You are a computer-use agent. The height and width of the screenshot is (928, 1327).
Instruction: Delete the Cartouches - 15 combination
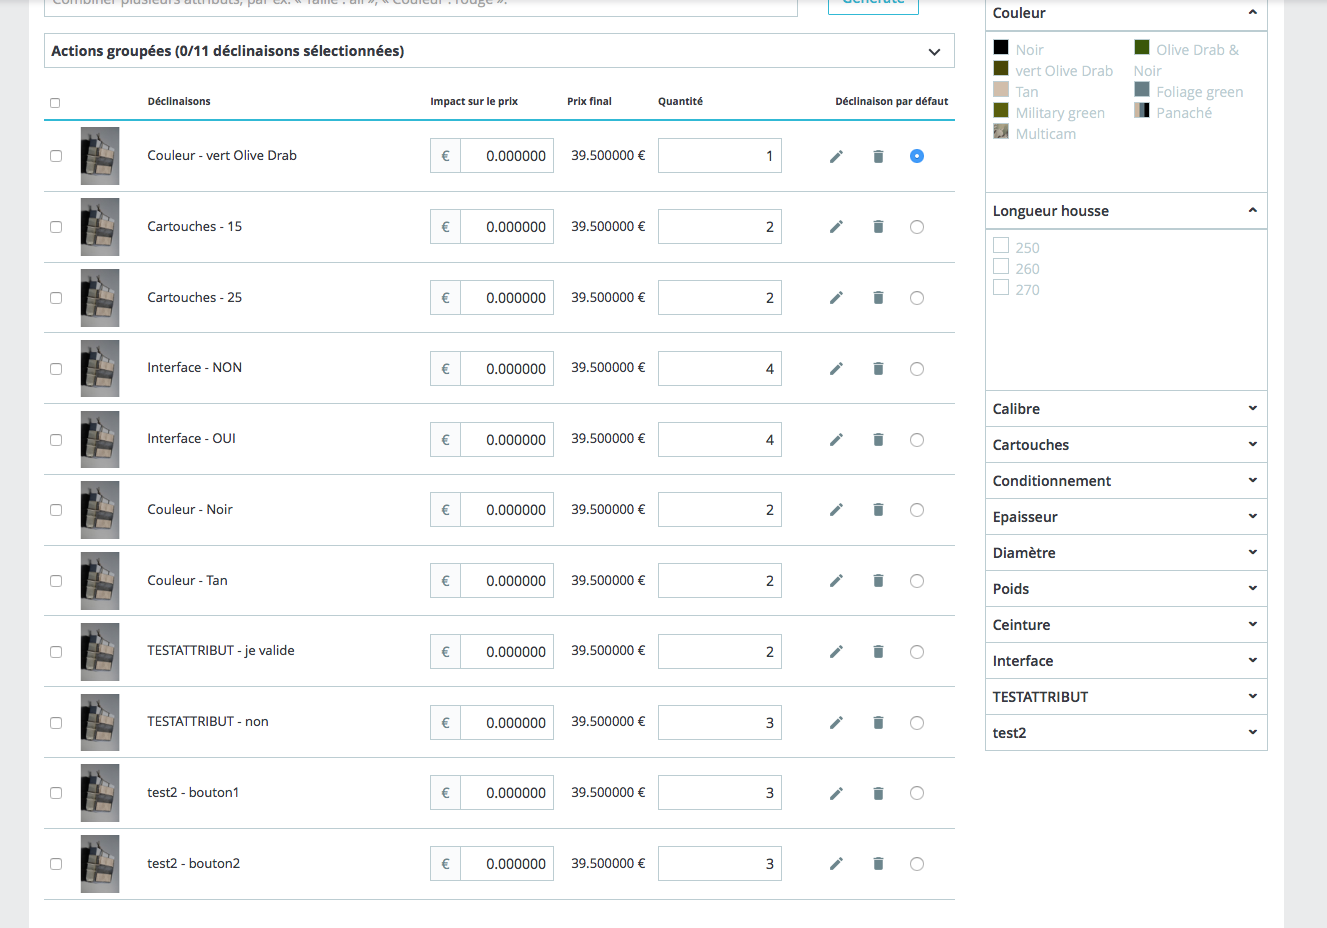point(878,227)
